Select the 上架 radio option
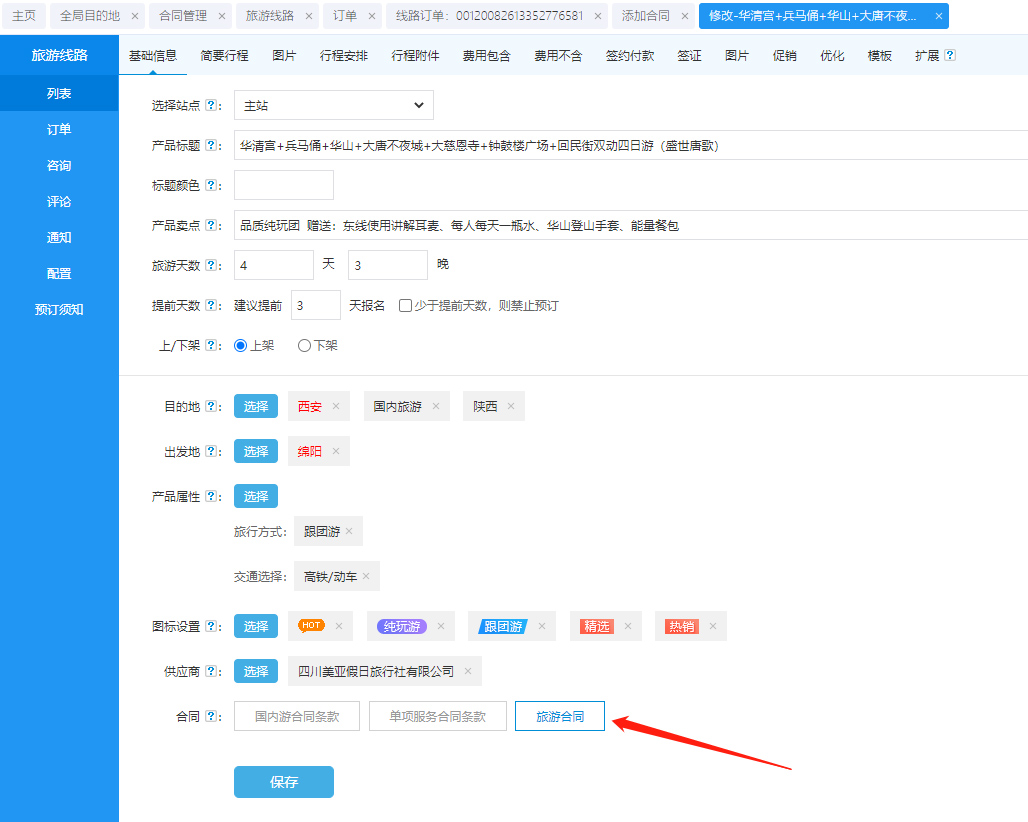 click(x=240, y=345)
